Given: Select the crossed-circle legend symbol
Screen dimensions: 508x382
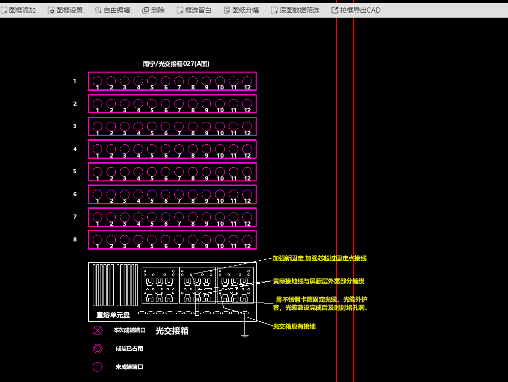Looking at the screenshot, I should pyautogui.click(x=98, y=331).
